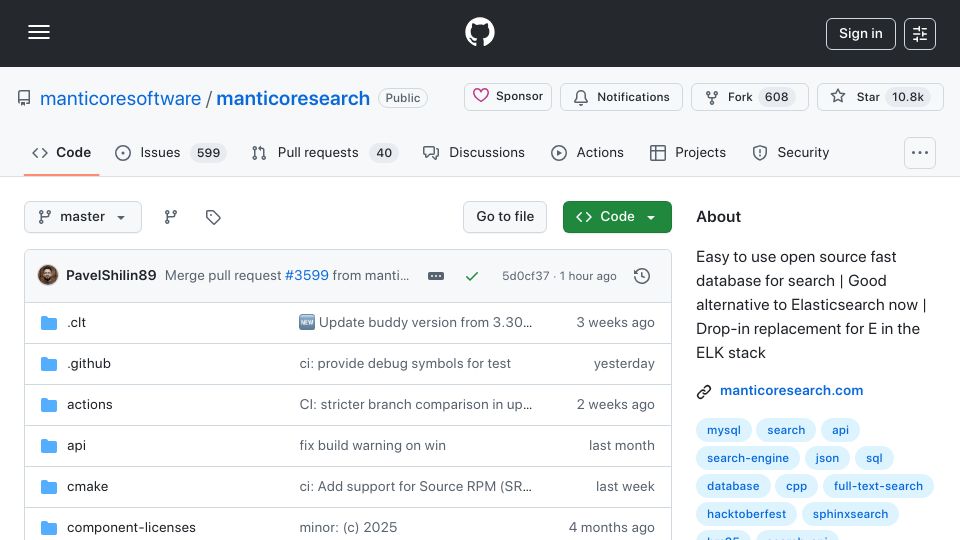Open 'fix build warning on win' commit
960x540 pixels.
372,446
